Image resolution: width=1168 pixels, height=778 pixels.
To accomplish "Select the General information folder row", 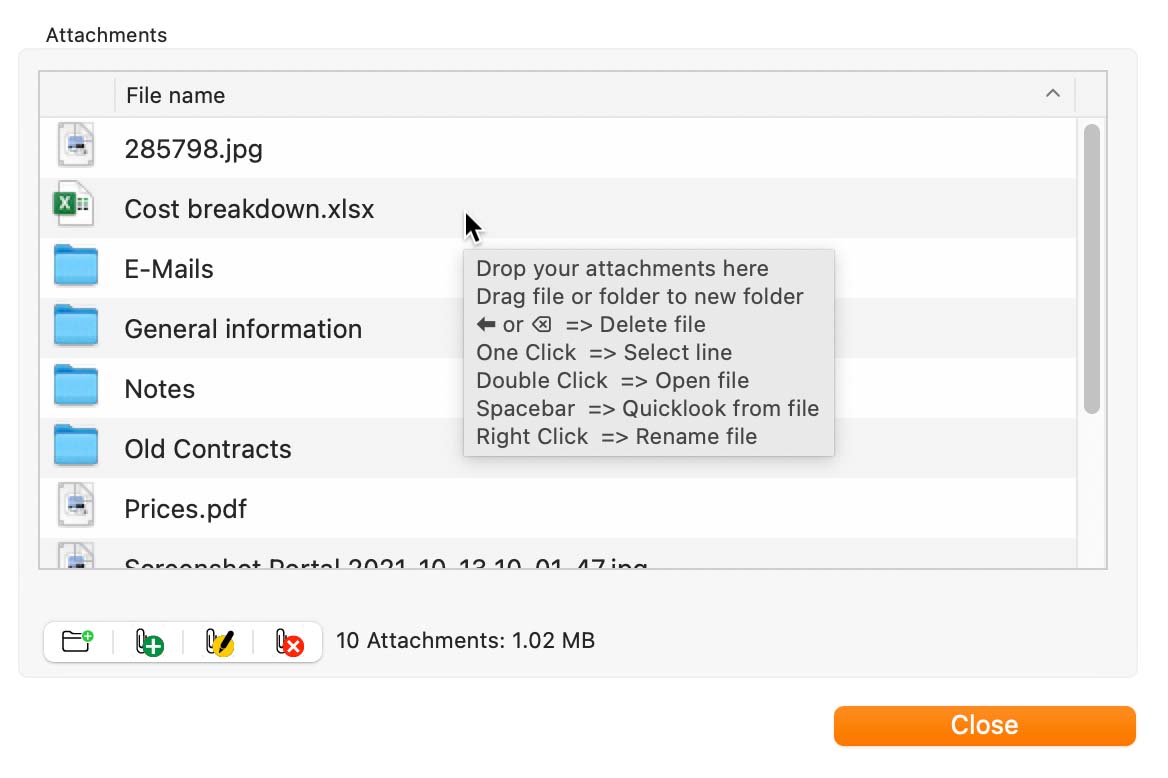I will click(558, 329).
